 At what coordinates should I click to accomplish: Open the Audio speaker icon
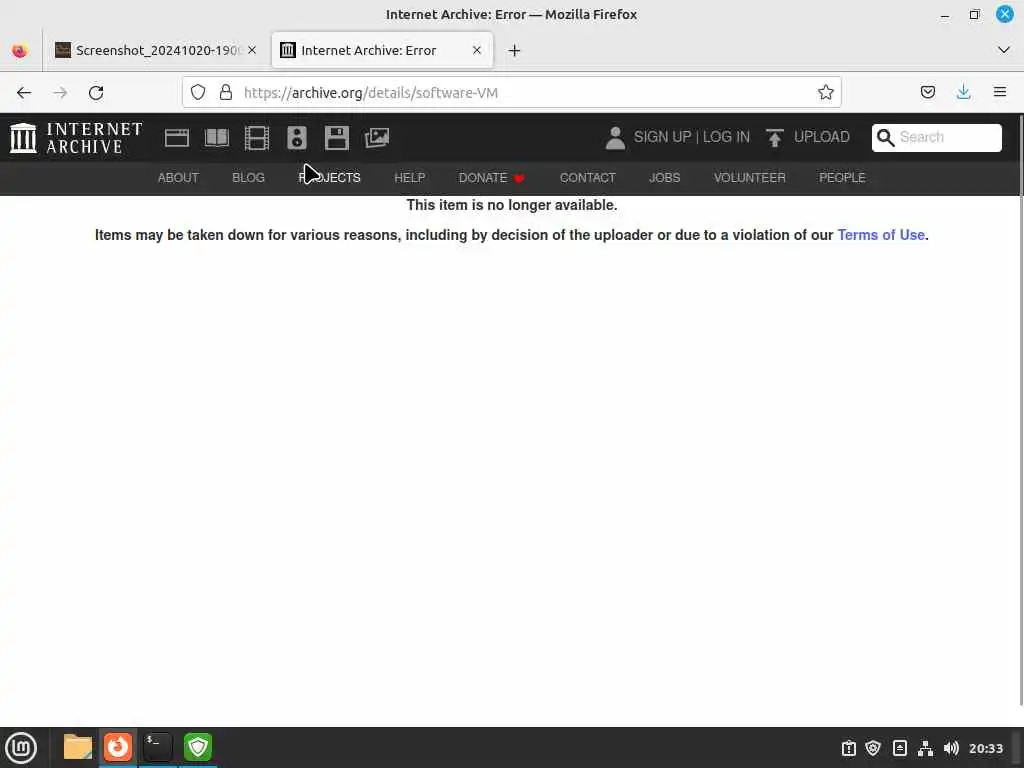point(296,138)
